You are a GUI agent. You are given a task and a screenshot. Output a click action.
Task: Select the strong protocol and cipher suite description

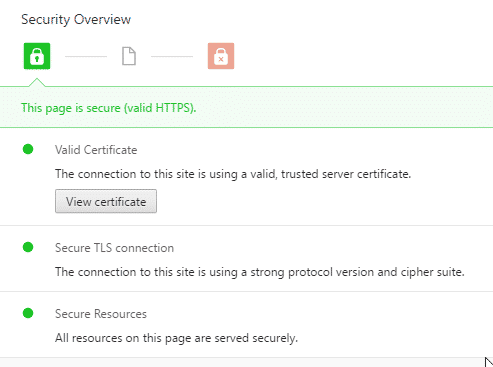click(x=260, y=272)
